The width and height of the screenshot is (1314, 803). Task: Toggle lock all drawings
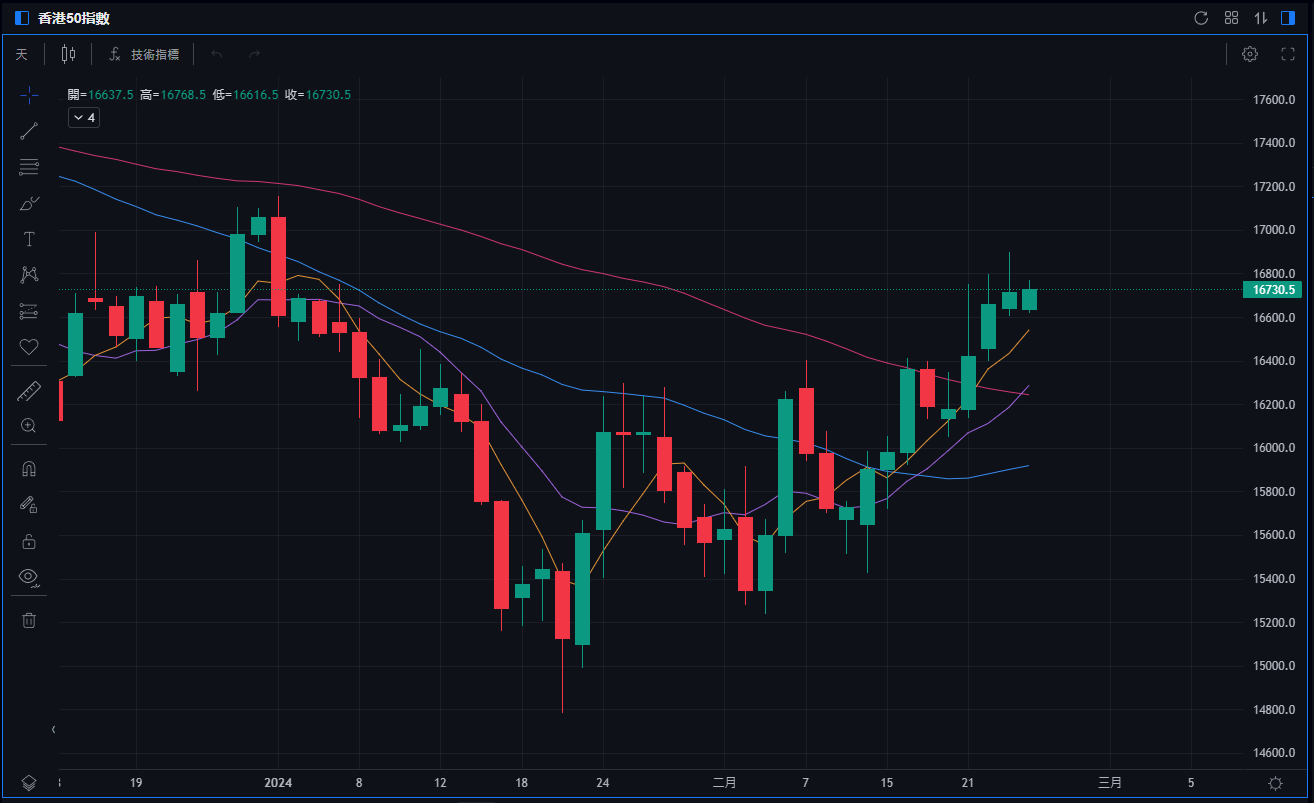pos(29,541)
